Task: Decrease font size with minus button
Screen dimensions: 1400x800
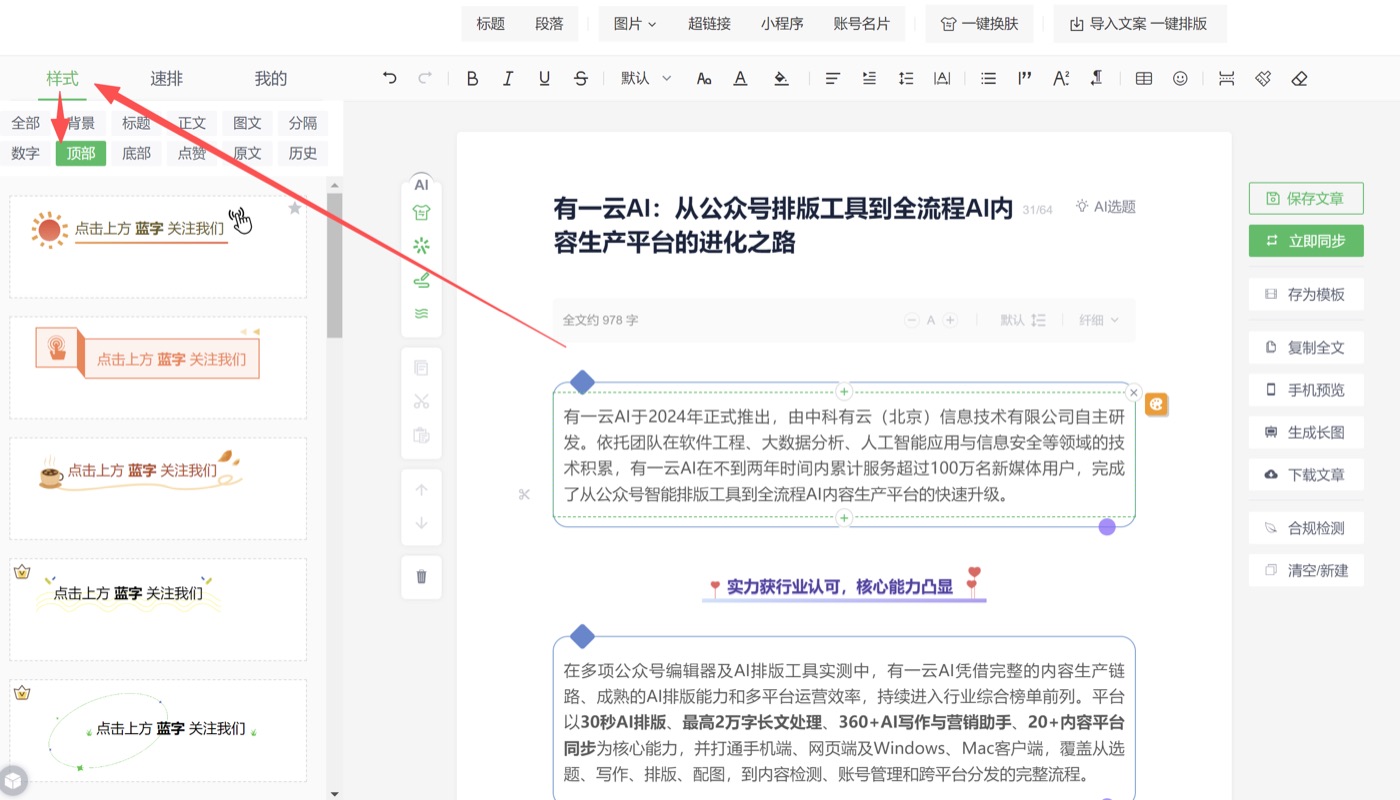Action: click(912, 320)
